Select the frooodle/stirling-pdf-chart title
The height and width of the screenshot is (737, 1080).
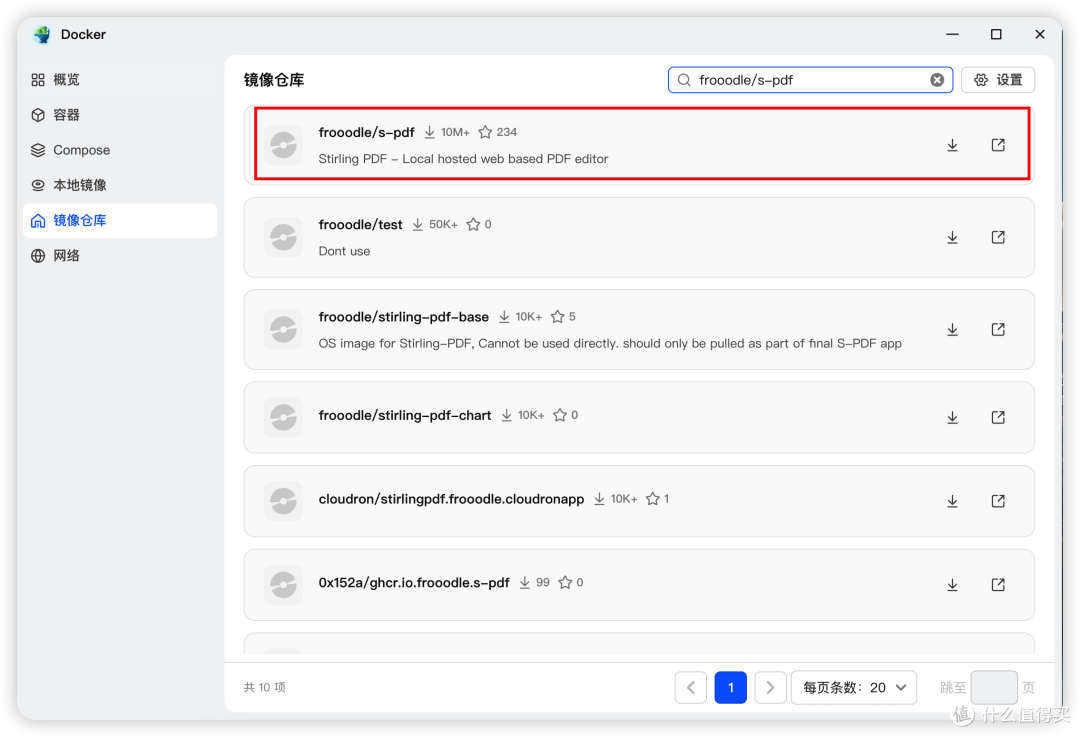[405, 415]
